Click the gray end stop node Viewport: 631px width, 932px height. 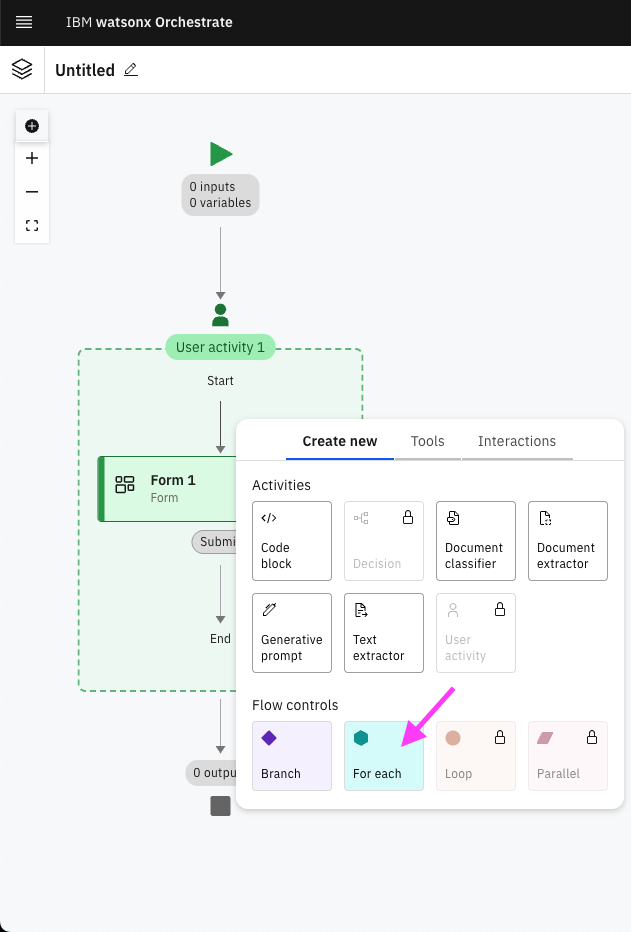tap(220, 806)
